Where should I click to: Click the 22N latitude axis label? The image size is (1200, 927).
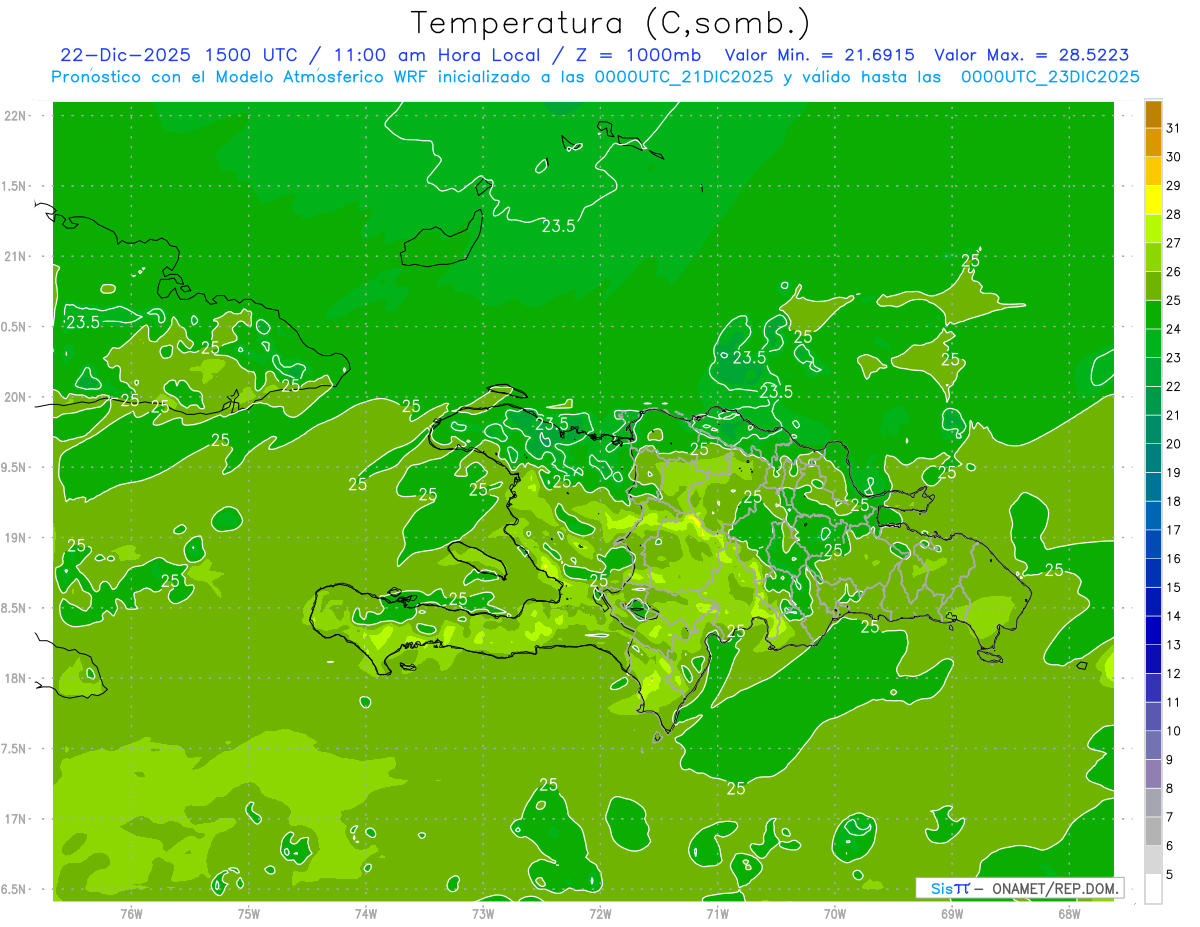pos(15,116)
